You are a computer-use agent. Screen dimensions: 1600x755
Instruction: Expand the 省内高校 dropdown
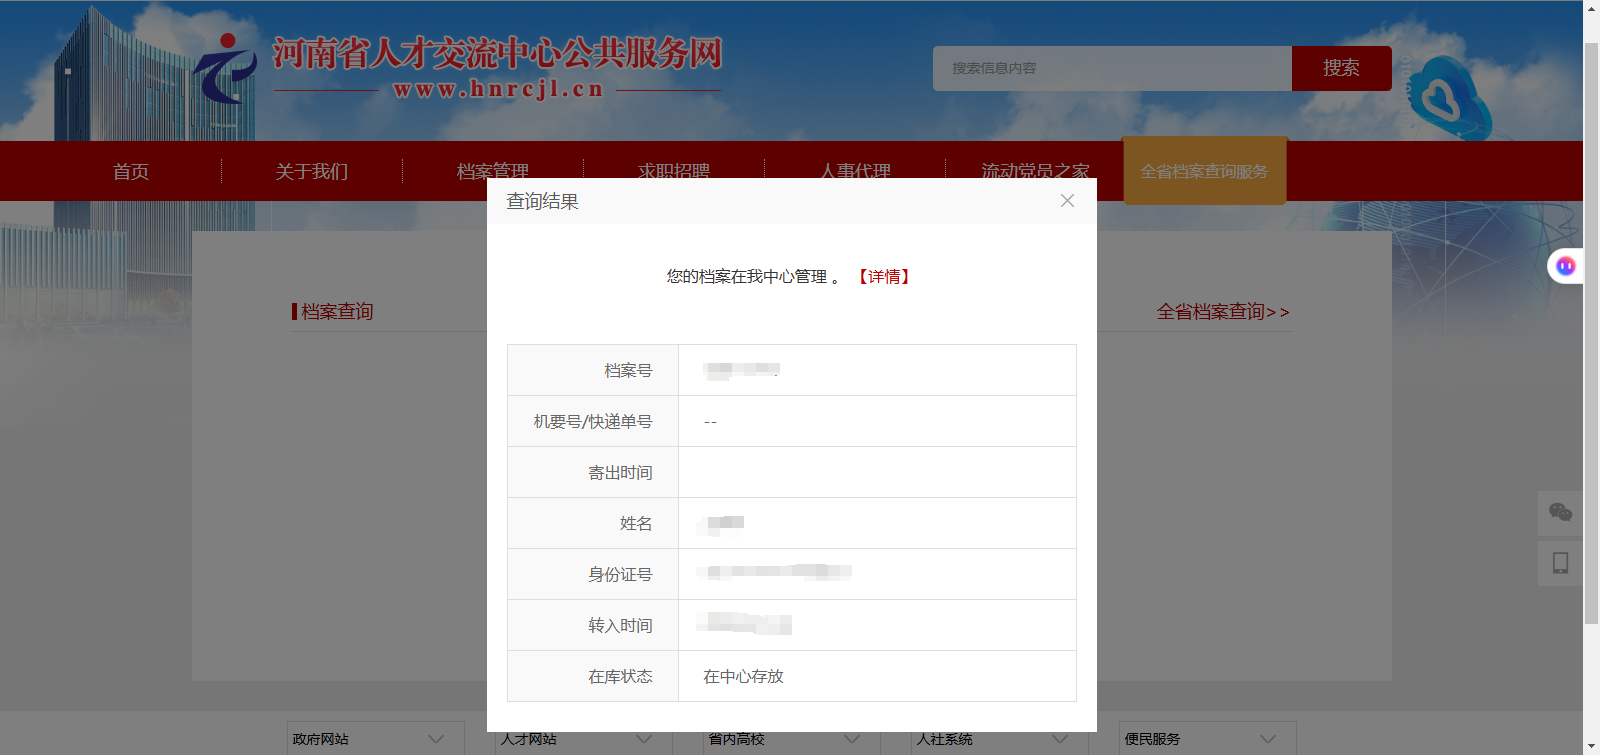coord(792,739)
